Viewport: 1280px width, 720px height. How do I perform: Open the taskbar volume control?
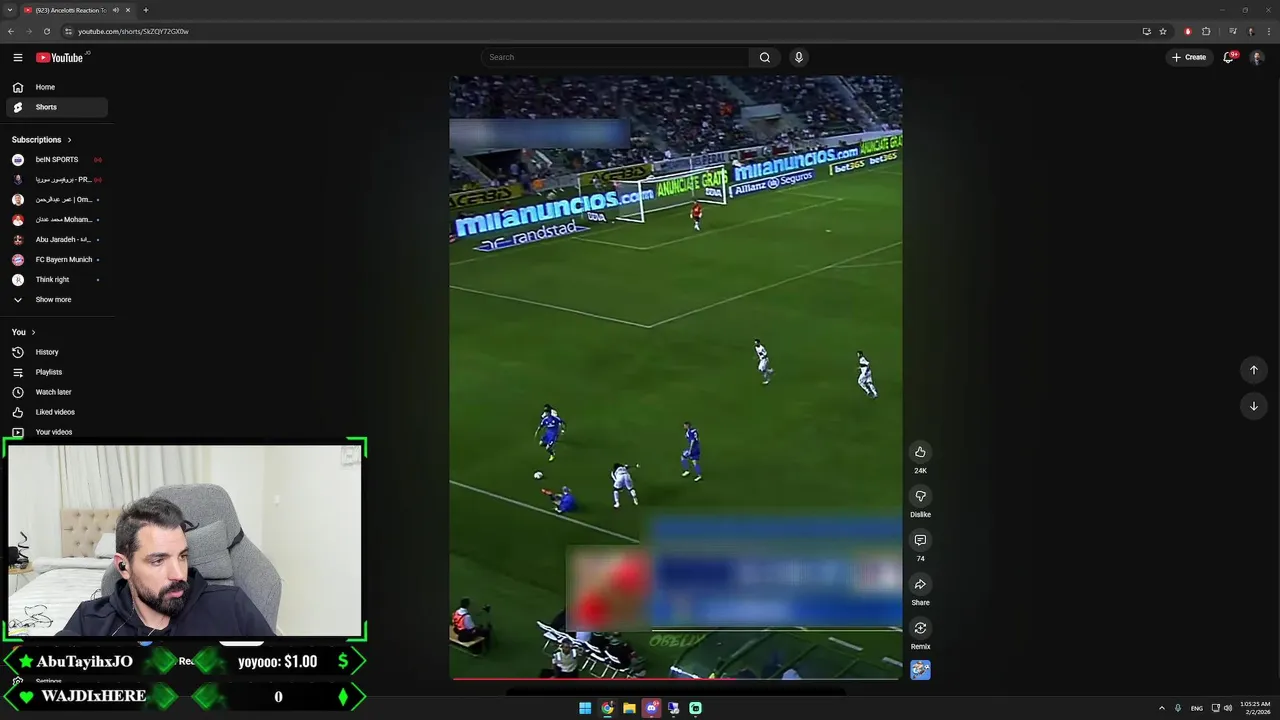coord(1228,708)
